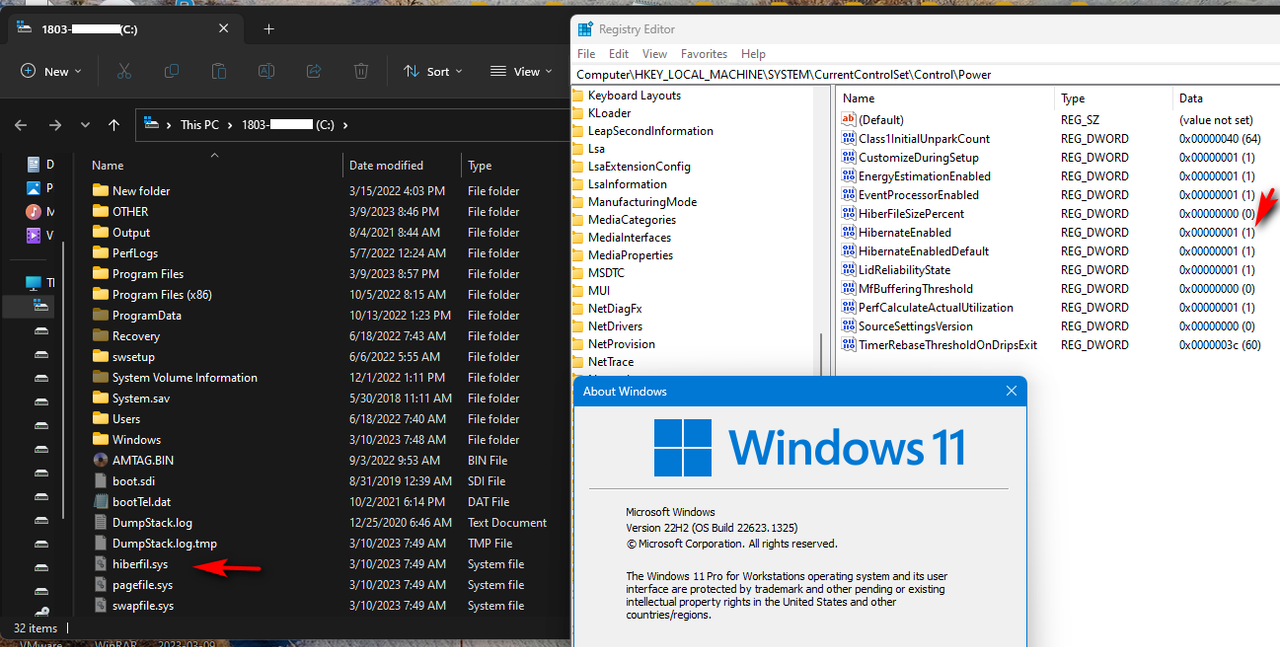Select the pagefile.sys file
Viewport: 1280px width, 647px height.
click(x=142, y=585)
